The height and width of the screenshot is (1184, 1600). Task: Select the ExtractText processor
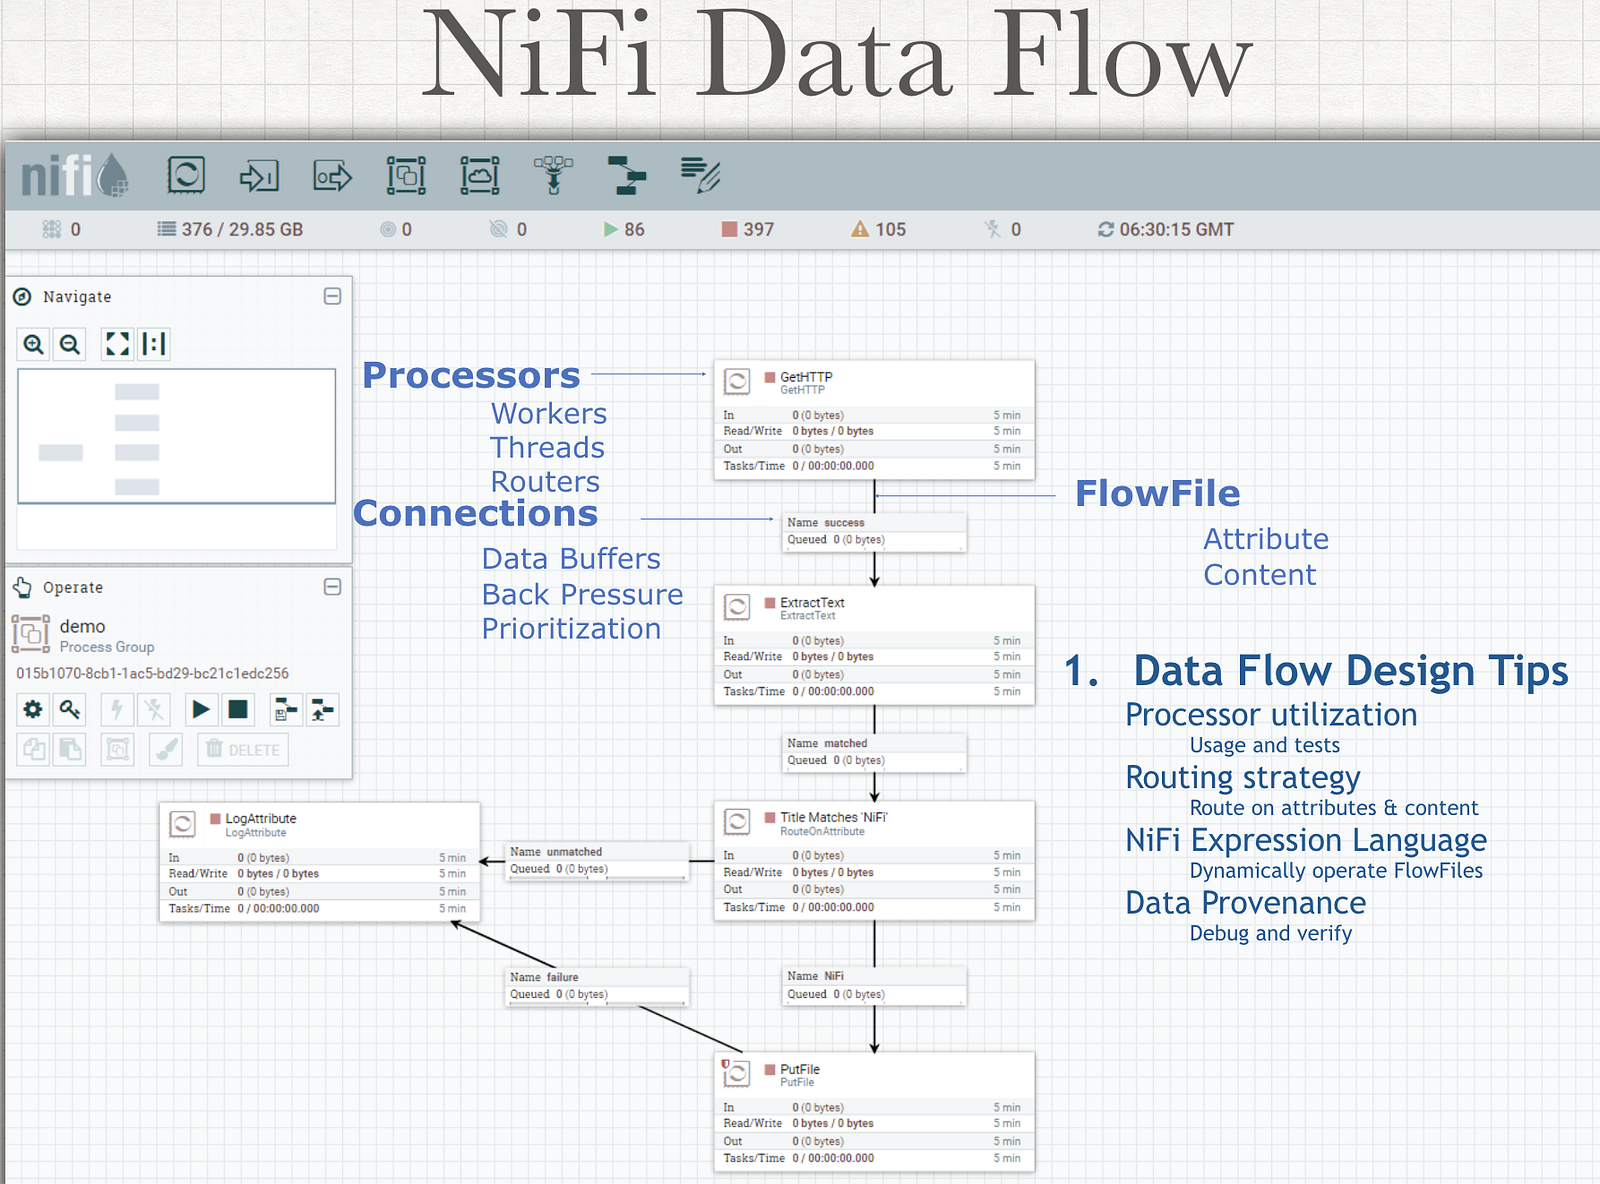[874, 645]
